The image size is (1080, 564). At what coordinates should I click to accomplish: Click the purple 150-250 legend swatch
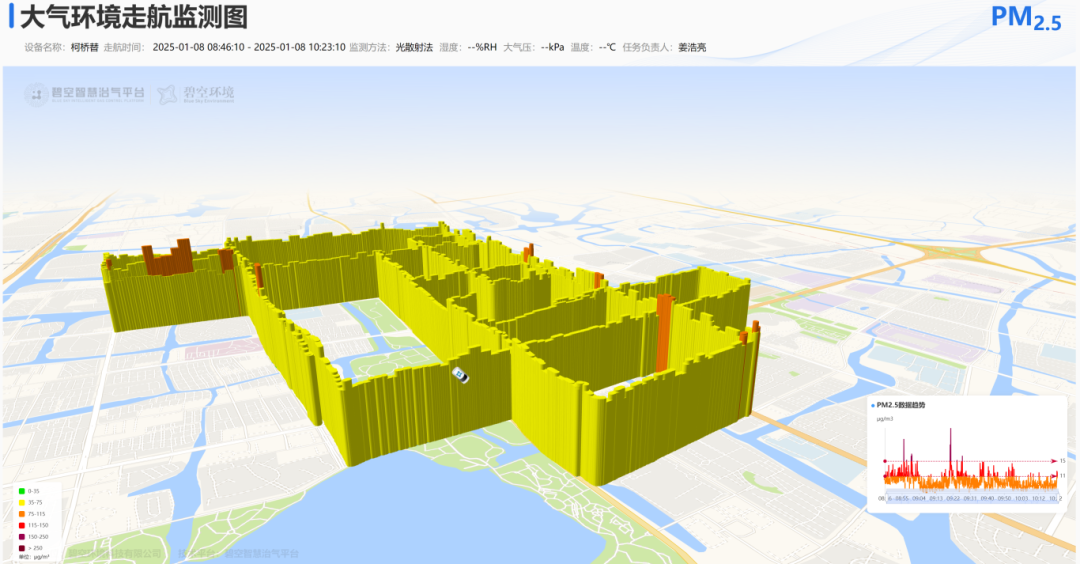(22, 536)
